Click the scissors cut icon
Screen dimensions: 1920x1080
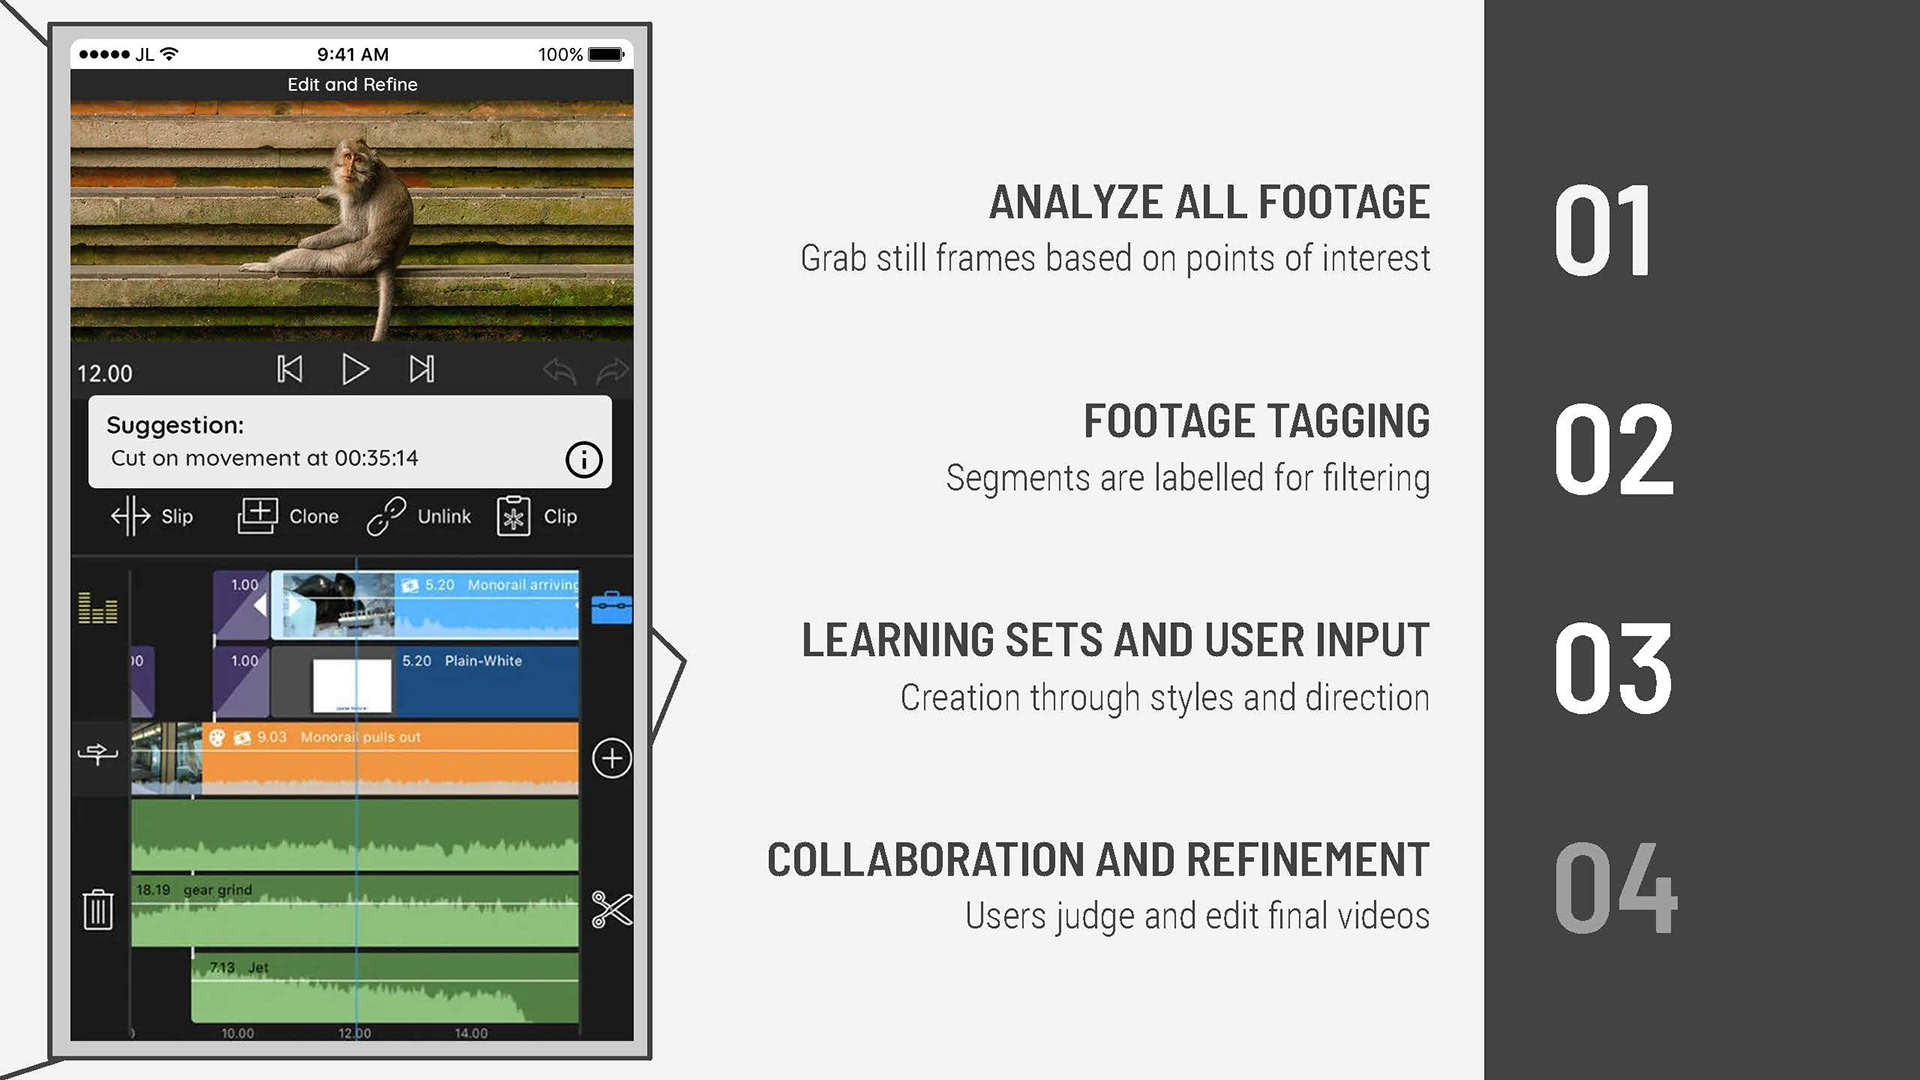pyautogui.click(x=611, y=909)
